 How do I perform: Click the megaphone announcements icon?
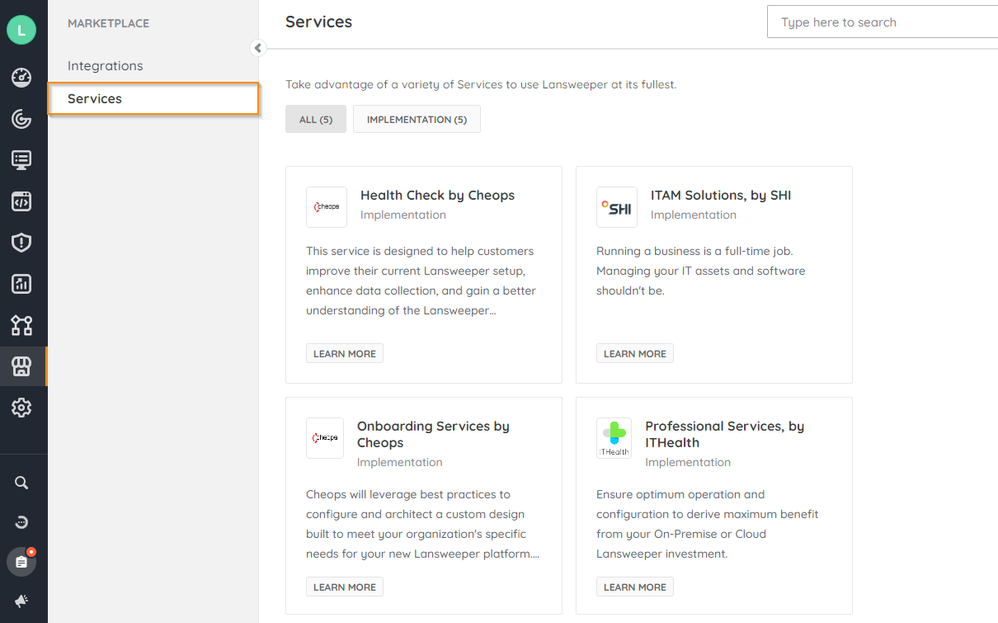[x=21, y=601]
